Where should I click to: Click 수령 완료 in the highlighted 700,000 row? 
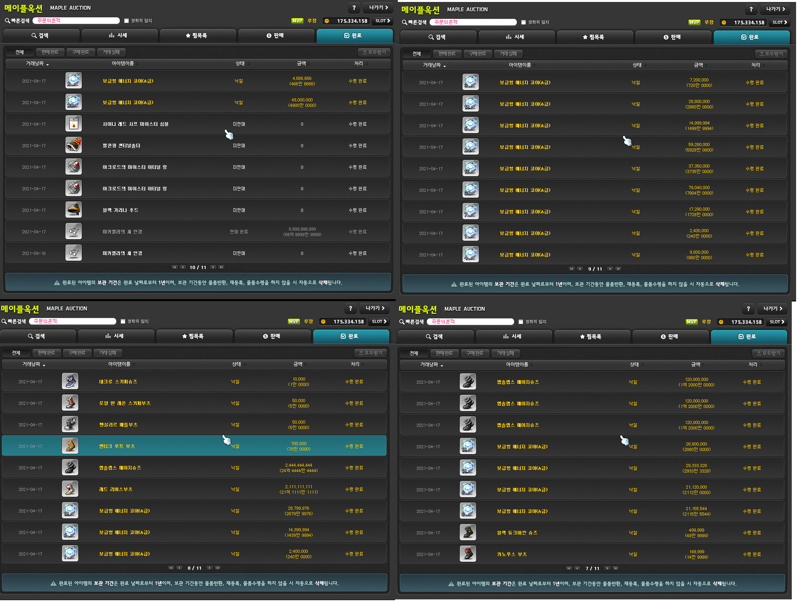pos(354,446)
